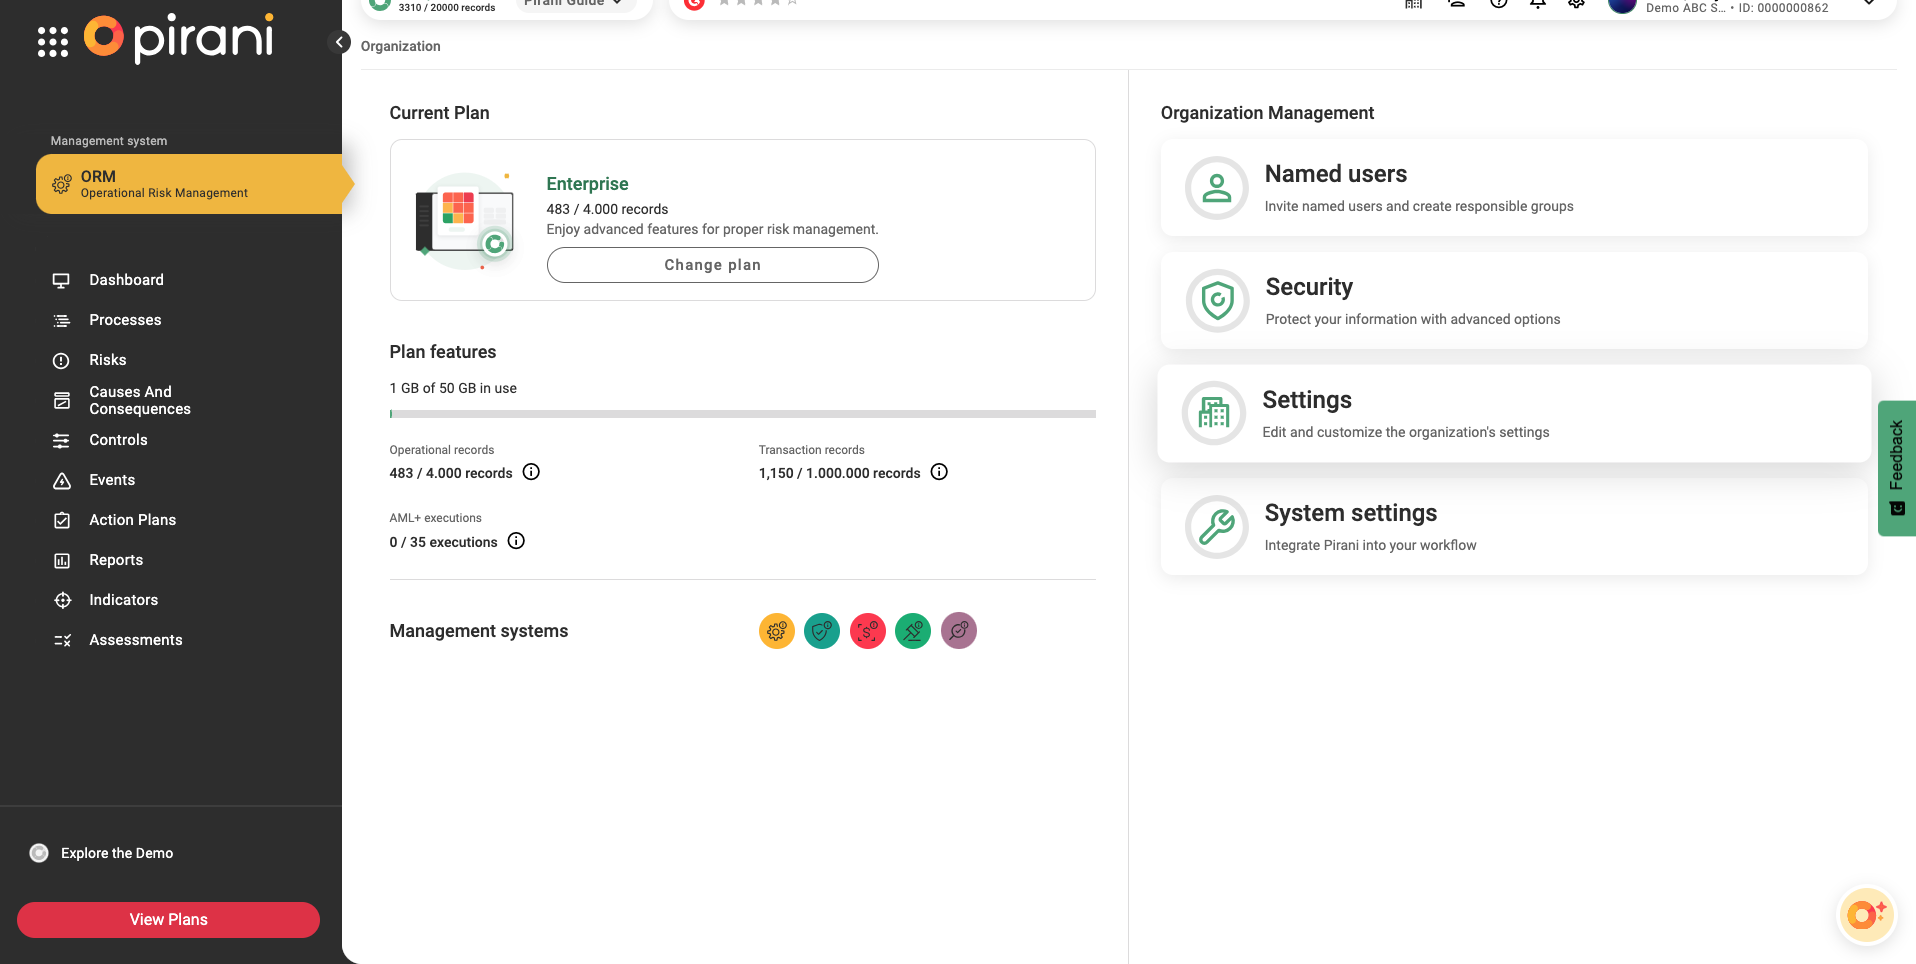The width and height of the screenshot is (1916, 964).
Task: Open the Feedback side tab
Action: [1896, 468]
